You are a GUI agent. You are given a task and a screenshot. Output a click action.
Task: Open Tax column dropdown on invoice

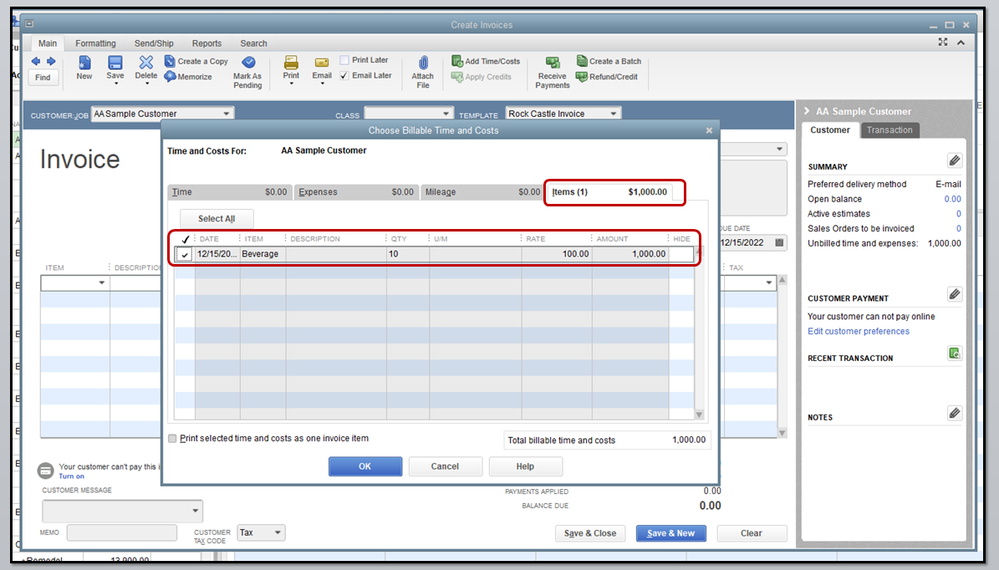pos(768,283)
